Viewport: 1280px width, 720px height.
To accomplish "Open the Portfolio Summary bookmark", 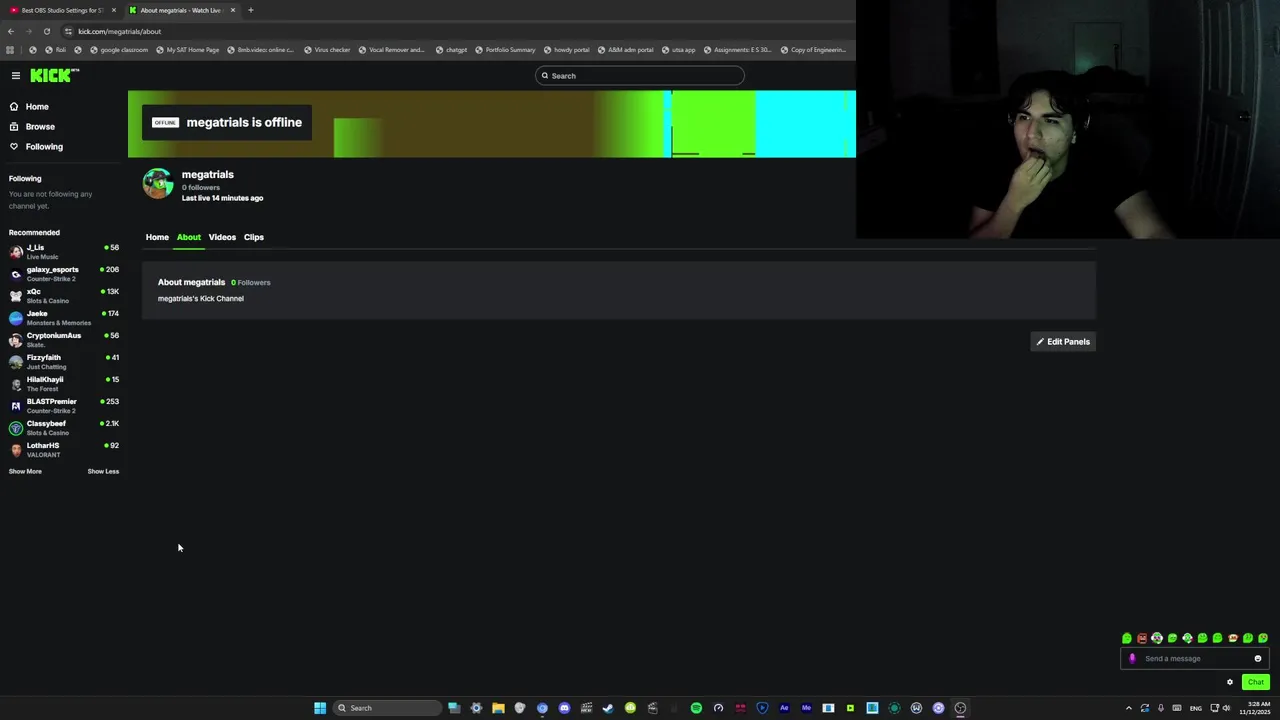I will pyautogui.click(x=505, y=50).
